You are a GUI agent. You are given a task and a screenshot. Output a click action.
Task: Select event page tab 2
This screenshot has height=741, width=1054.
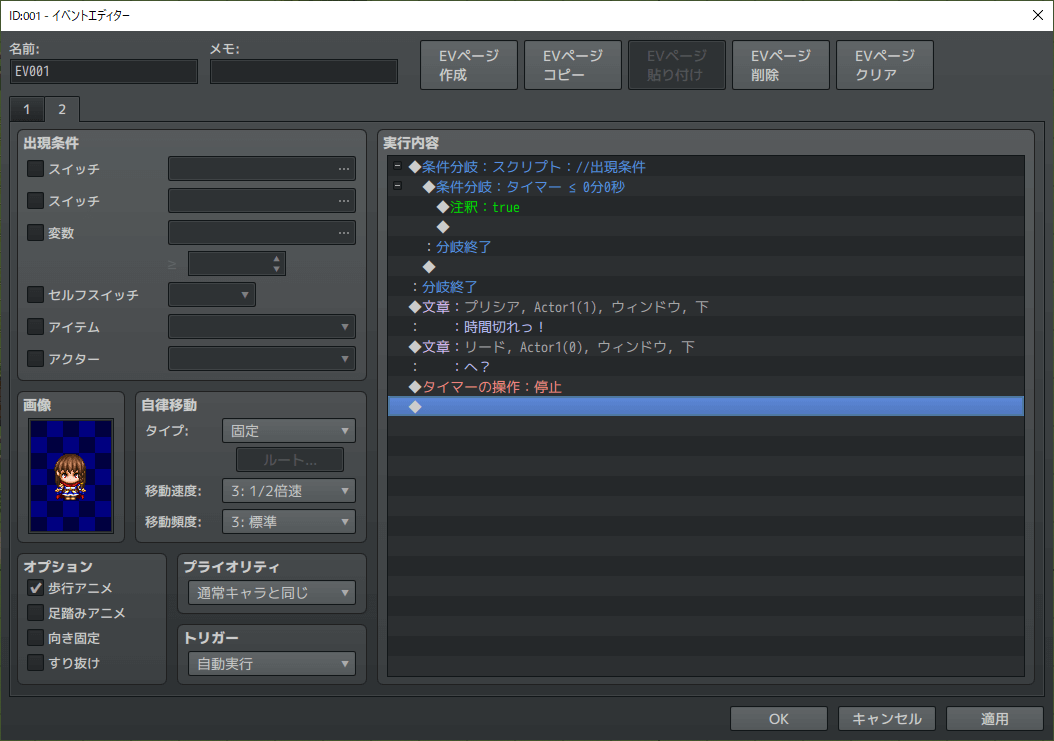point(62,109)
